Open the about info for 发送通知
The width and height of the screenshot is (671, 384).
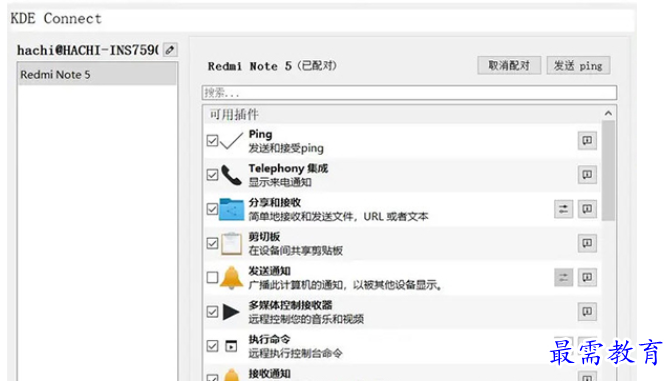coord(587,277)
